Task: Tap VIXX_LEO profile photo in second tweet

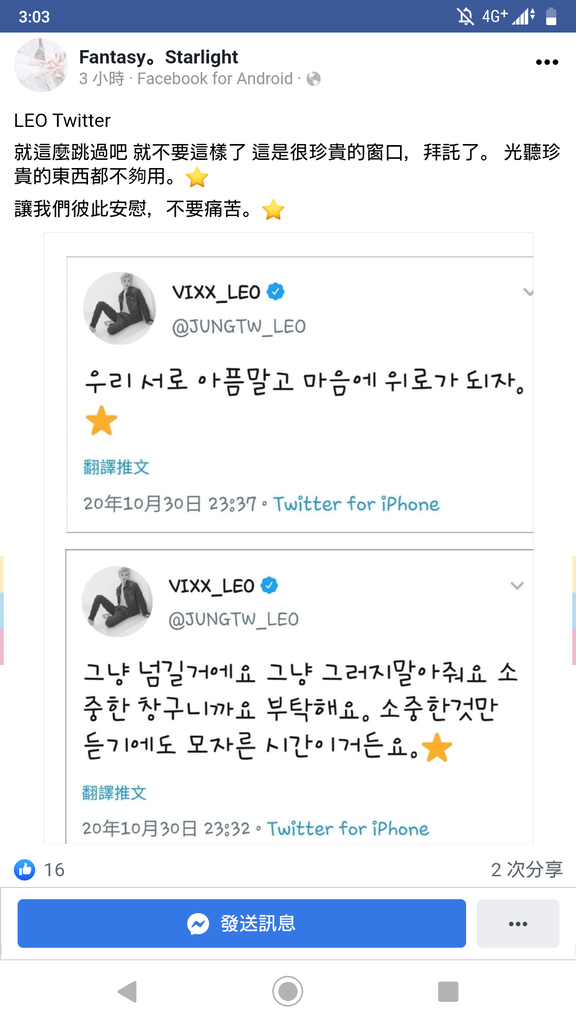Action: pyautogui.click(x=118, y=601)
